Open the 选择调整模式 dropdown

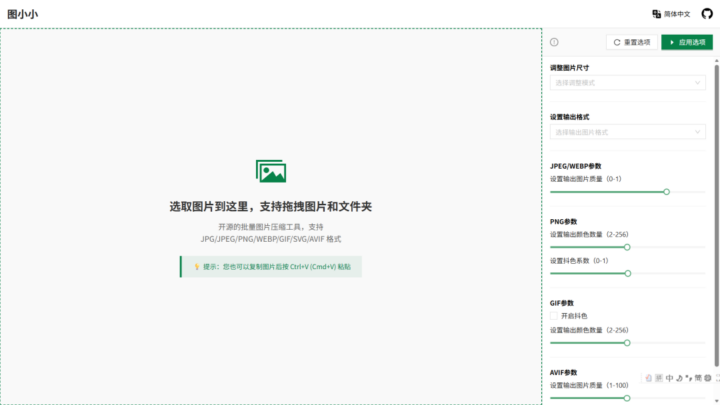[628, 83]
